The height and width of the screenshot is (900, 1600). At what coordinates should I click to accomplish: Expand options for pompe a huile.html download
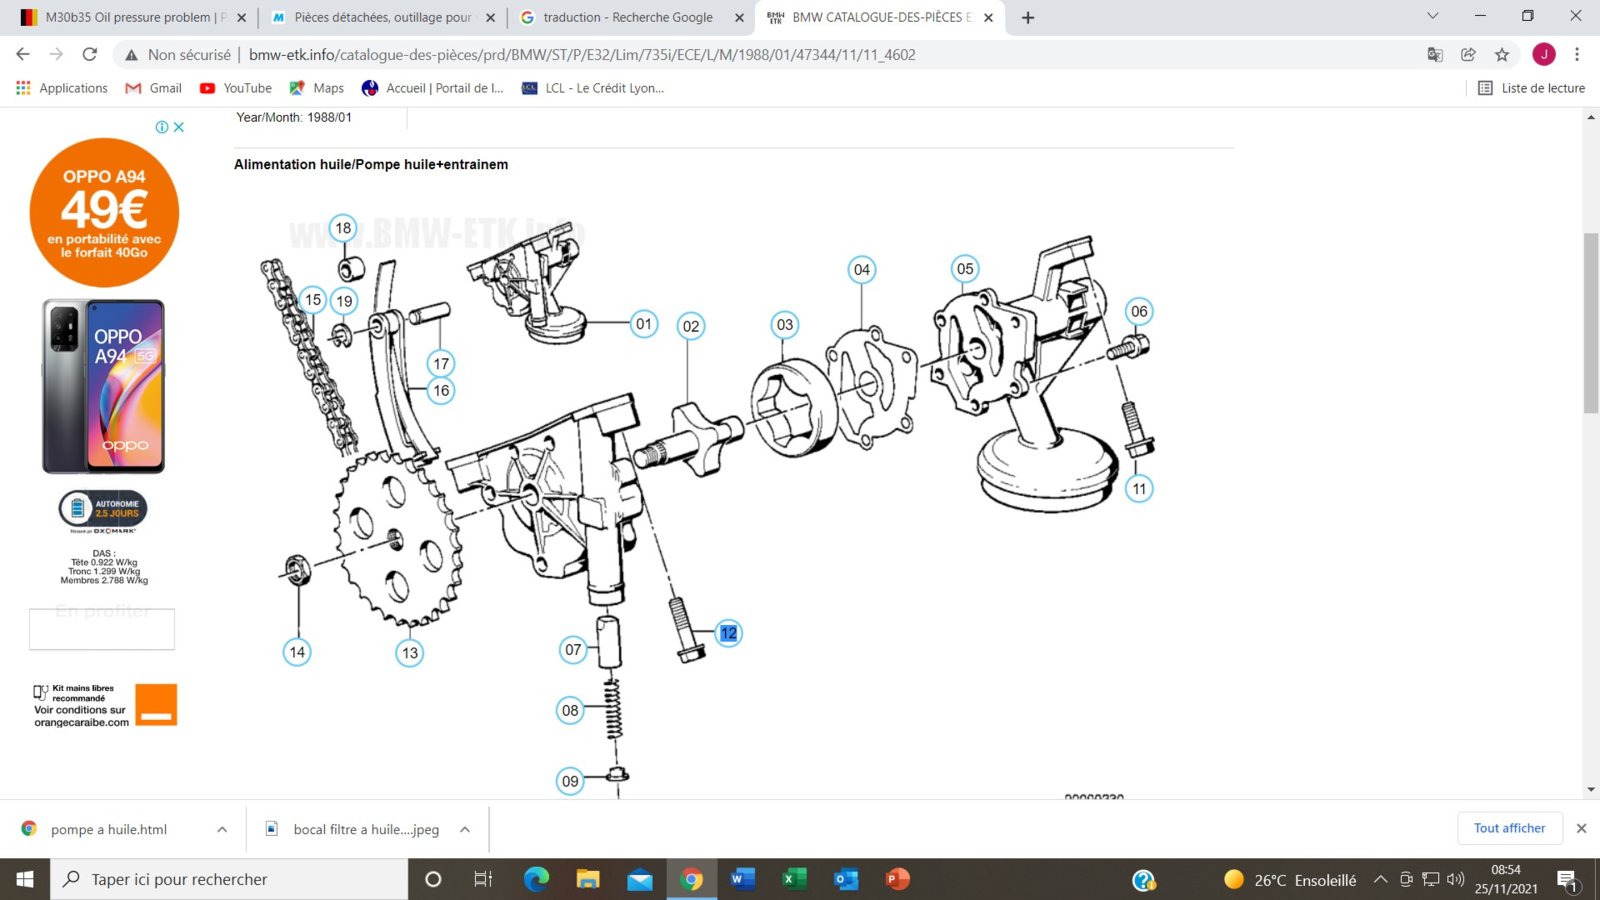[x=222, y=829]
